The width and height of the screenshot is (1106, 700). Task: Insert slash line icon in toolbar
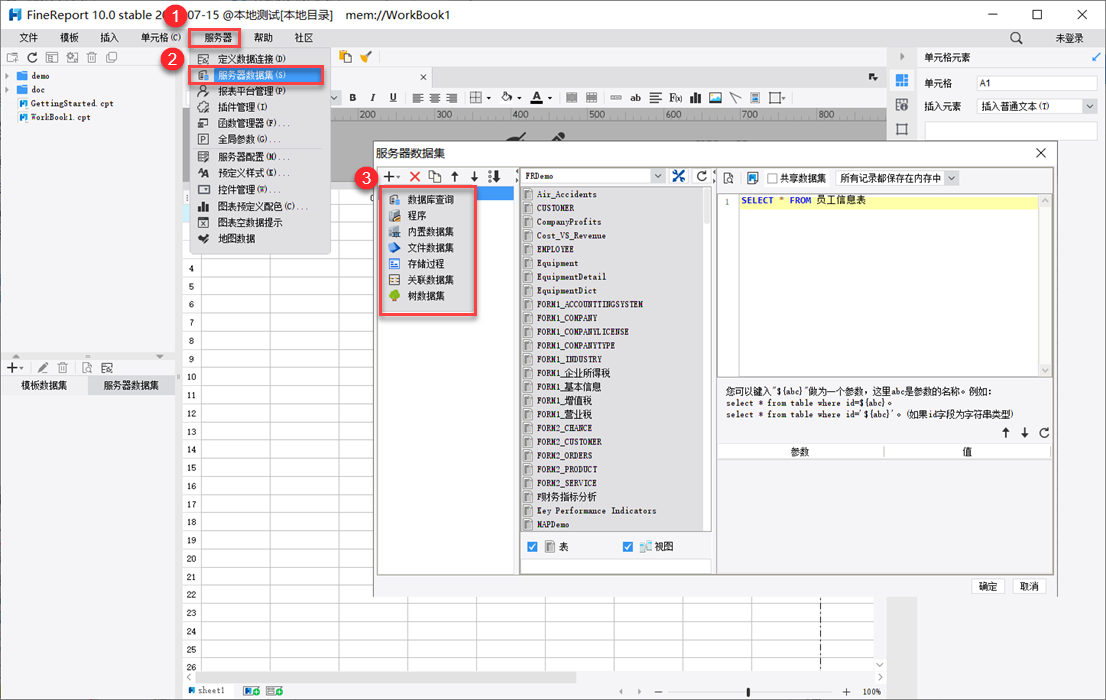(x=735, y=97)
